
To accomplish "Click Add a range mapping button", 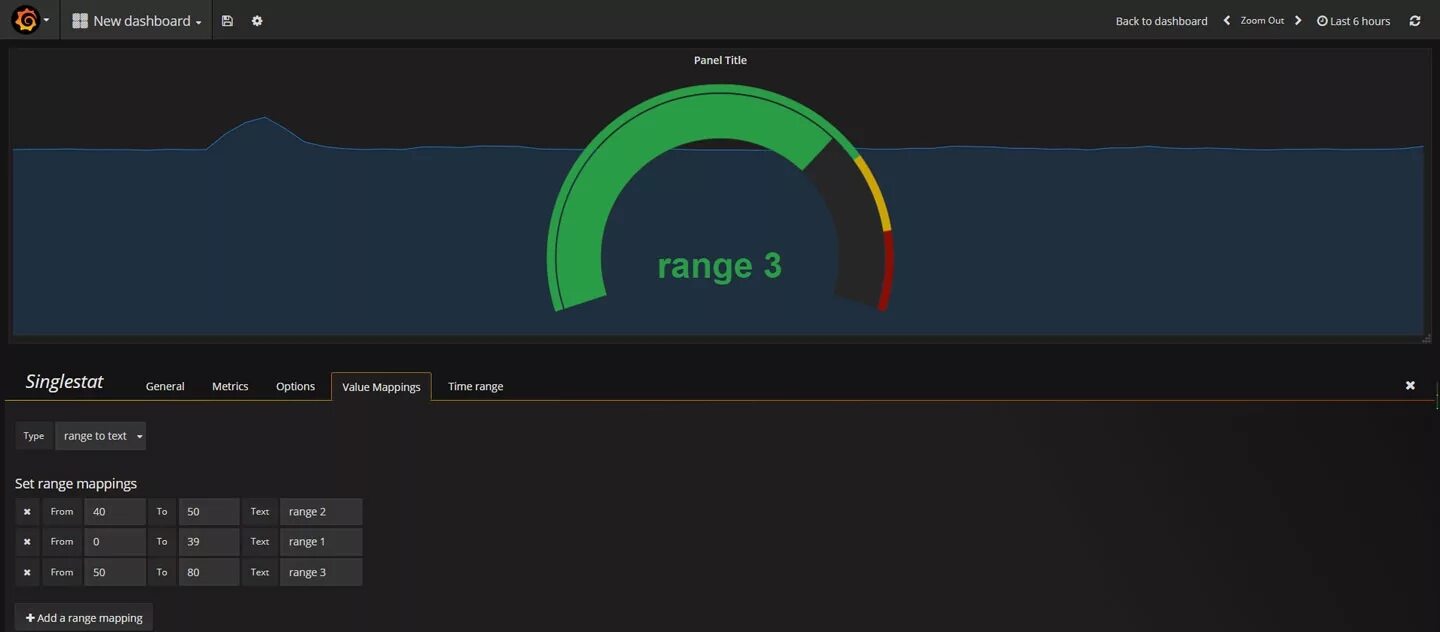I will 84,618.
